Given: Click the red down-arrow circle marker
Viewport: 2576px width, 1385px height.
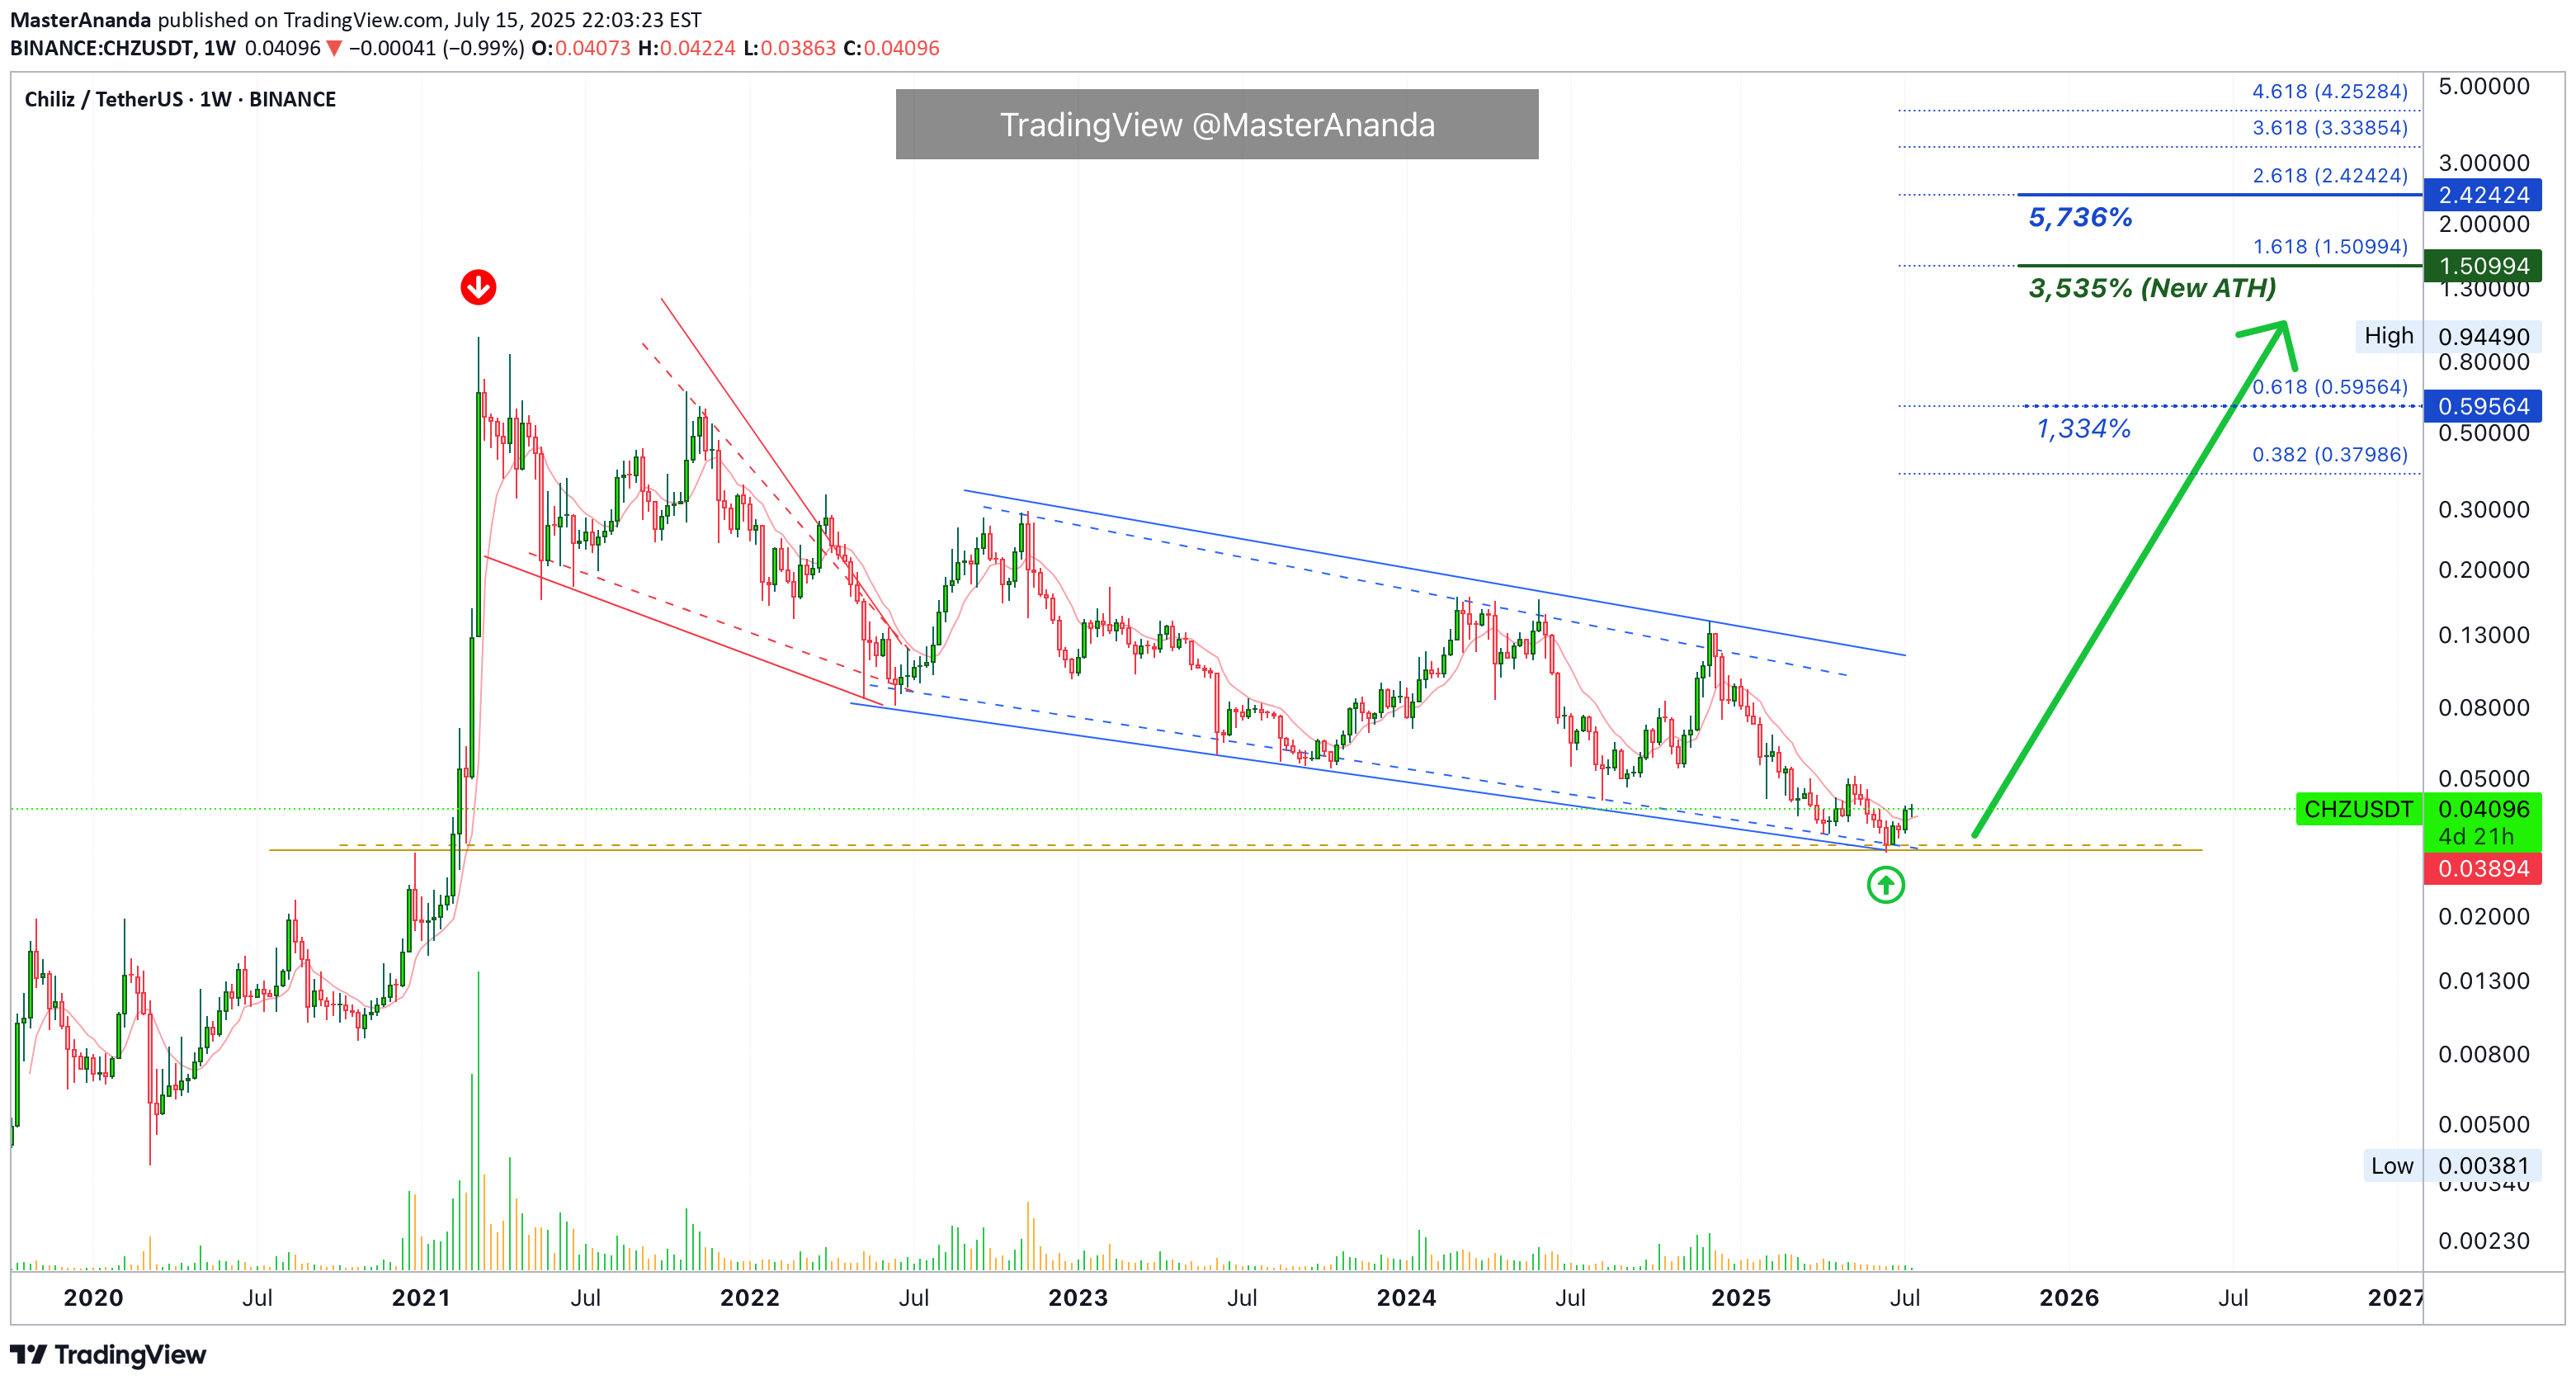Looking at the screenshot, I should pos(478,287).
